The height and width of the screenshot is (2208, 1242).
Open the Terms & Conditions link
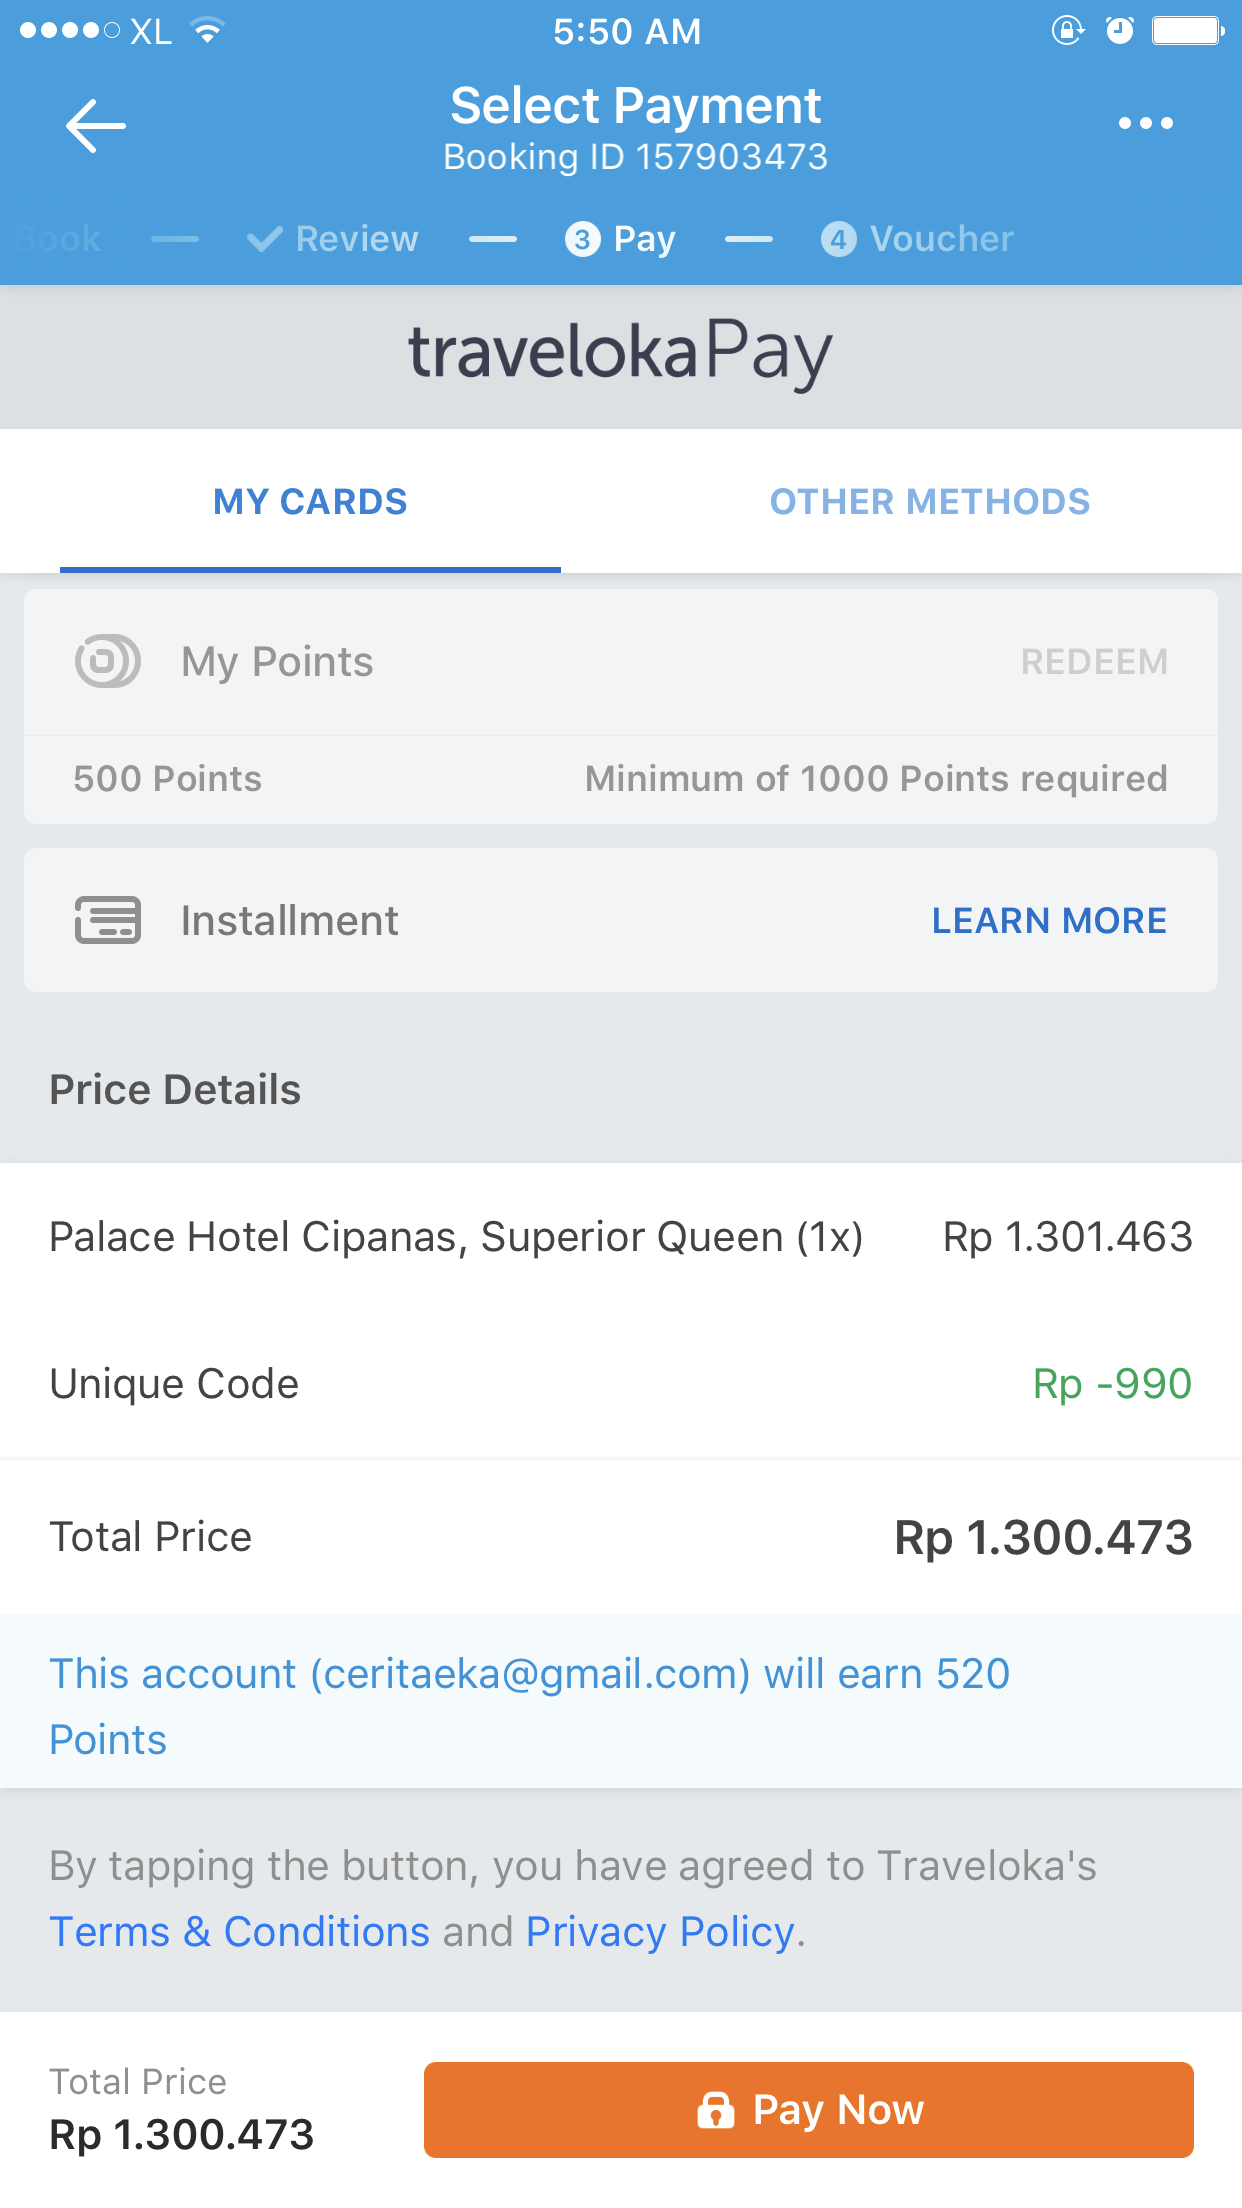pos(240,1932)
